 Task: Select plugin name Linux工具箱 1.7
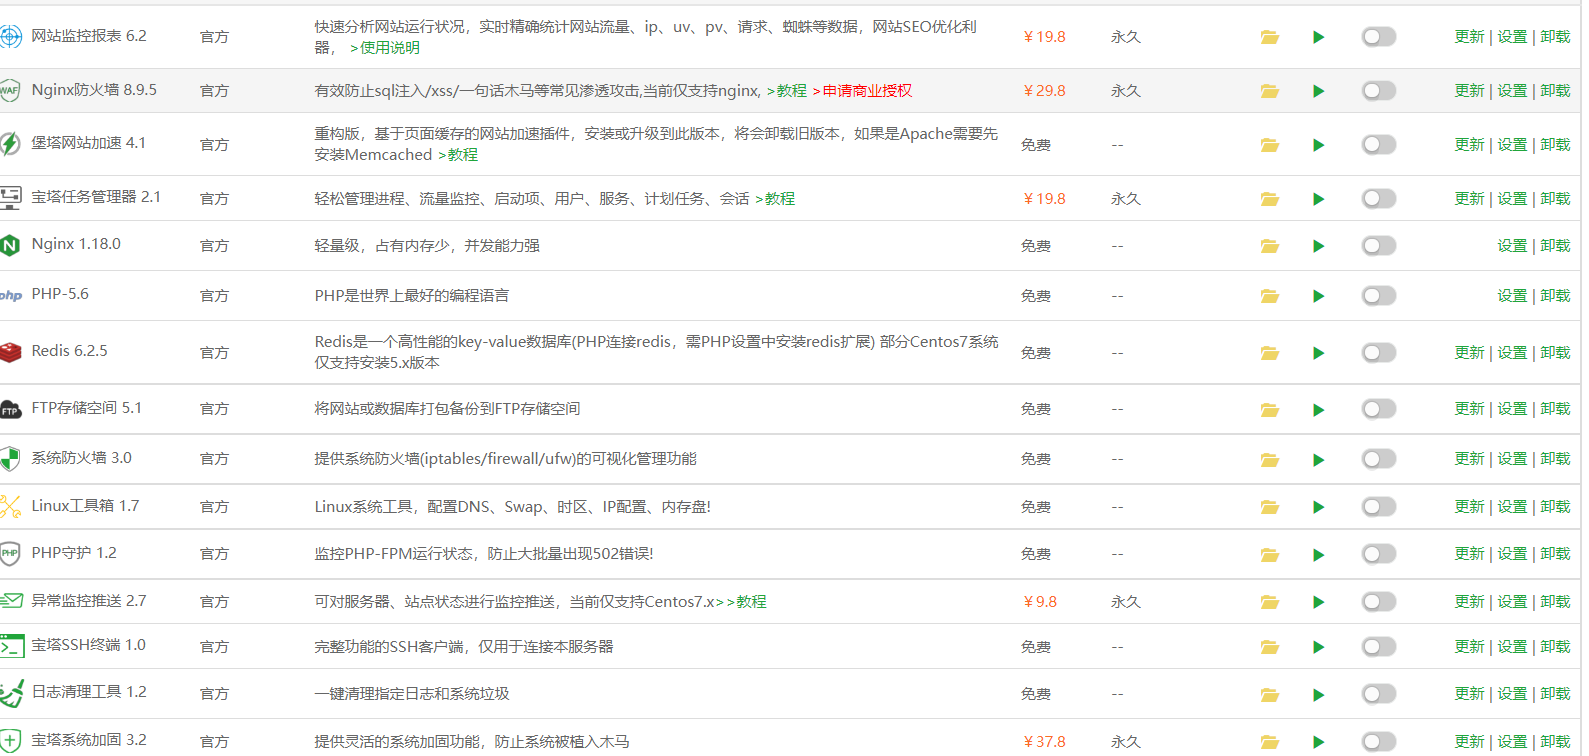[x=85, y=506]
